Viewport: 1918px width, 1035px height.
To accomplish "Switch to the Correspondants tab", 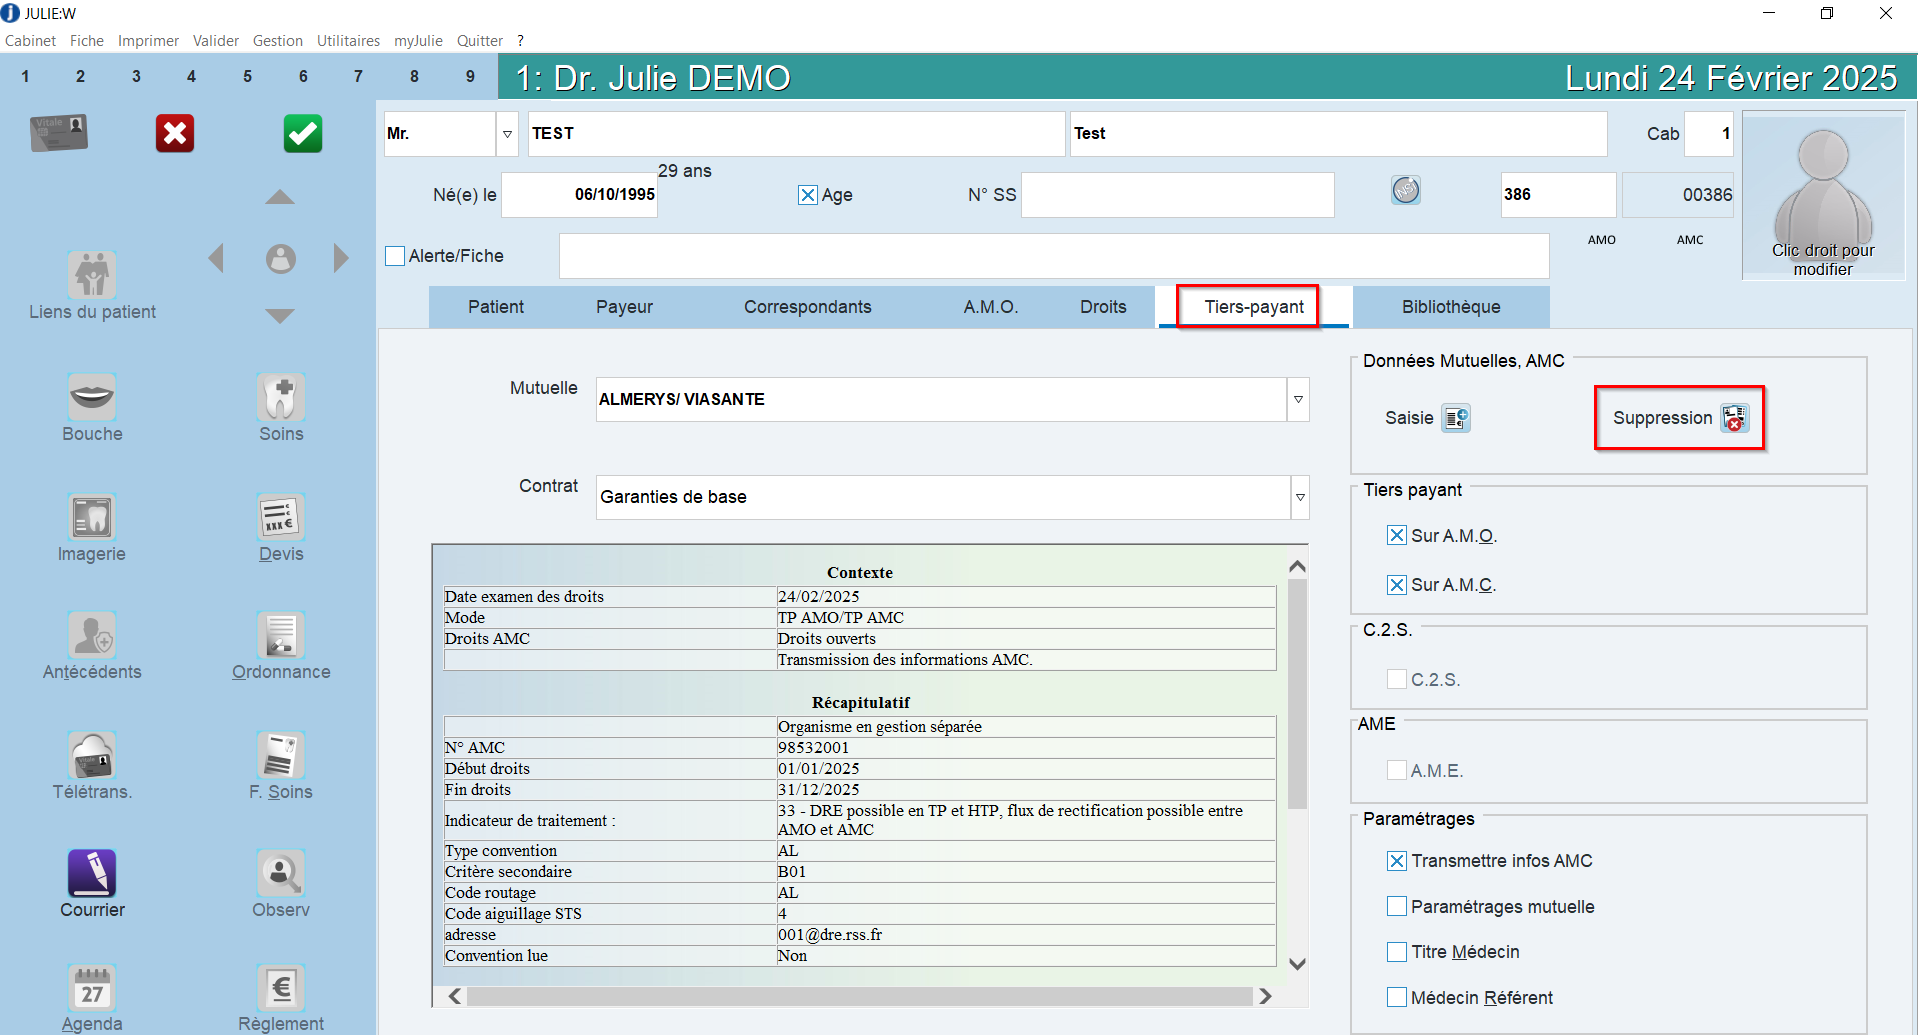I will [x=808, y=307].
